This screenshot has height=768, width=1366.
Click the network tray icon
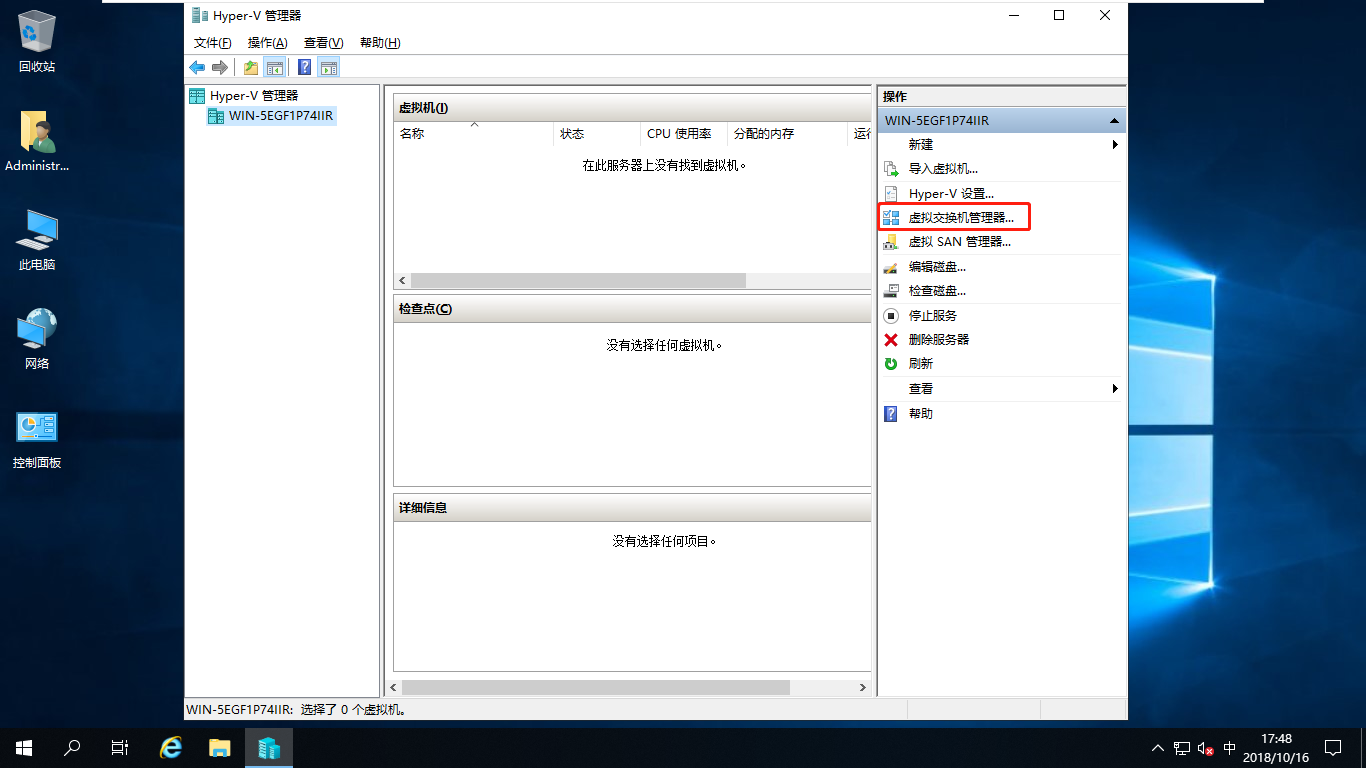tap(1182, 748)
